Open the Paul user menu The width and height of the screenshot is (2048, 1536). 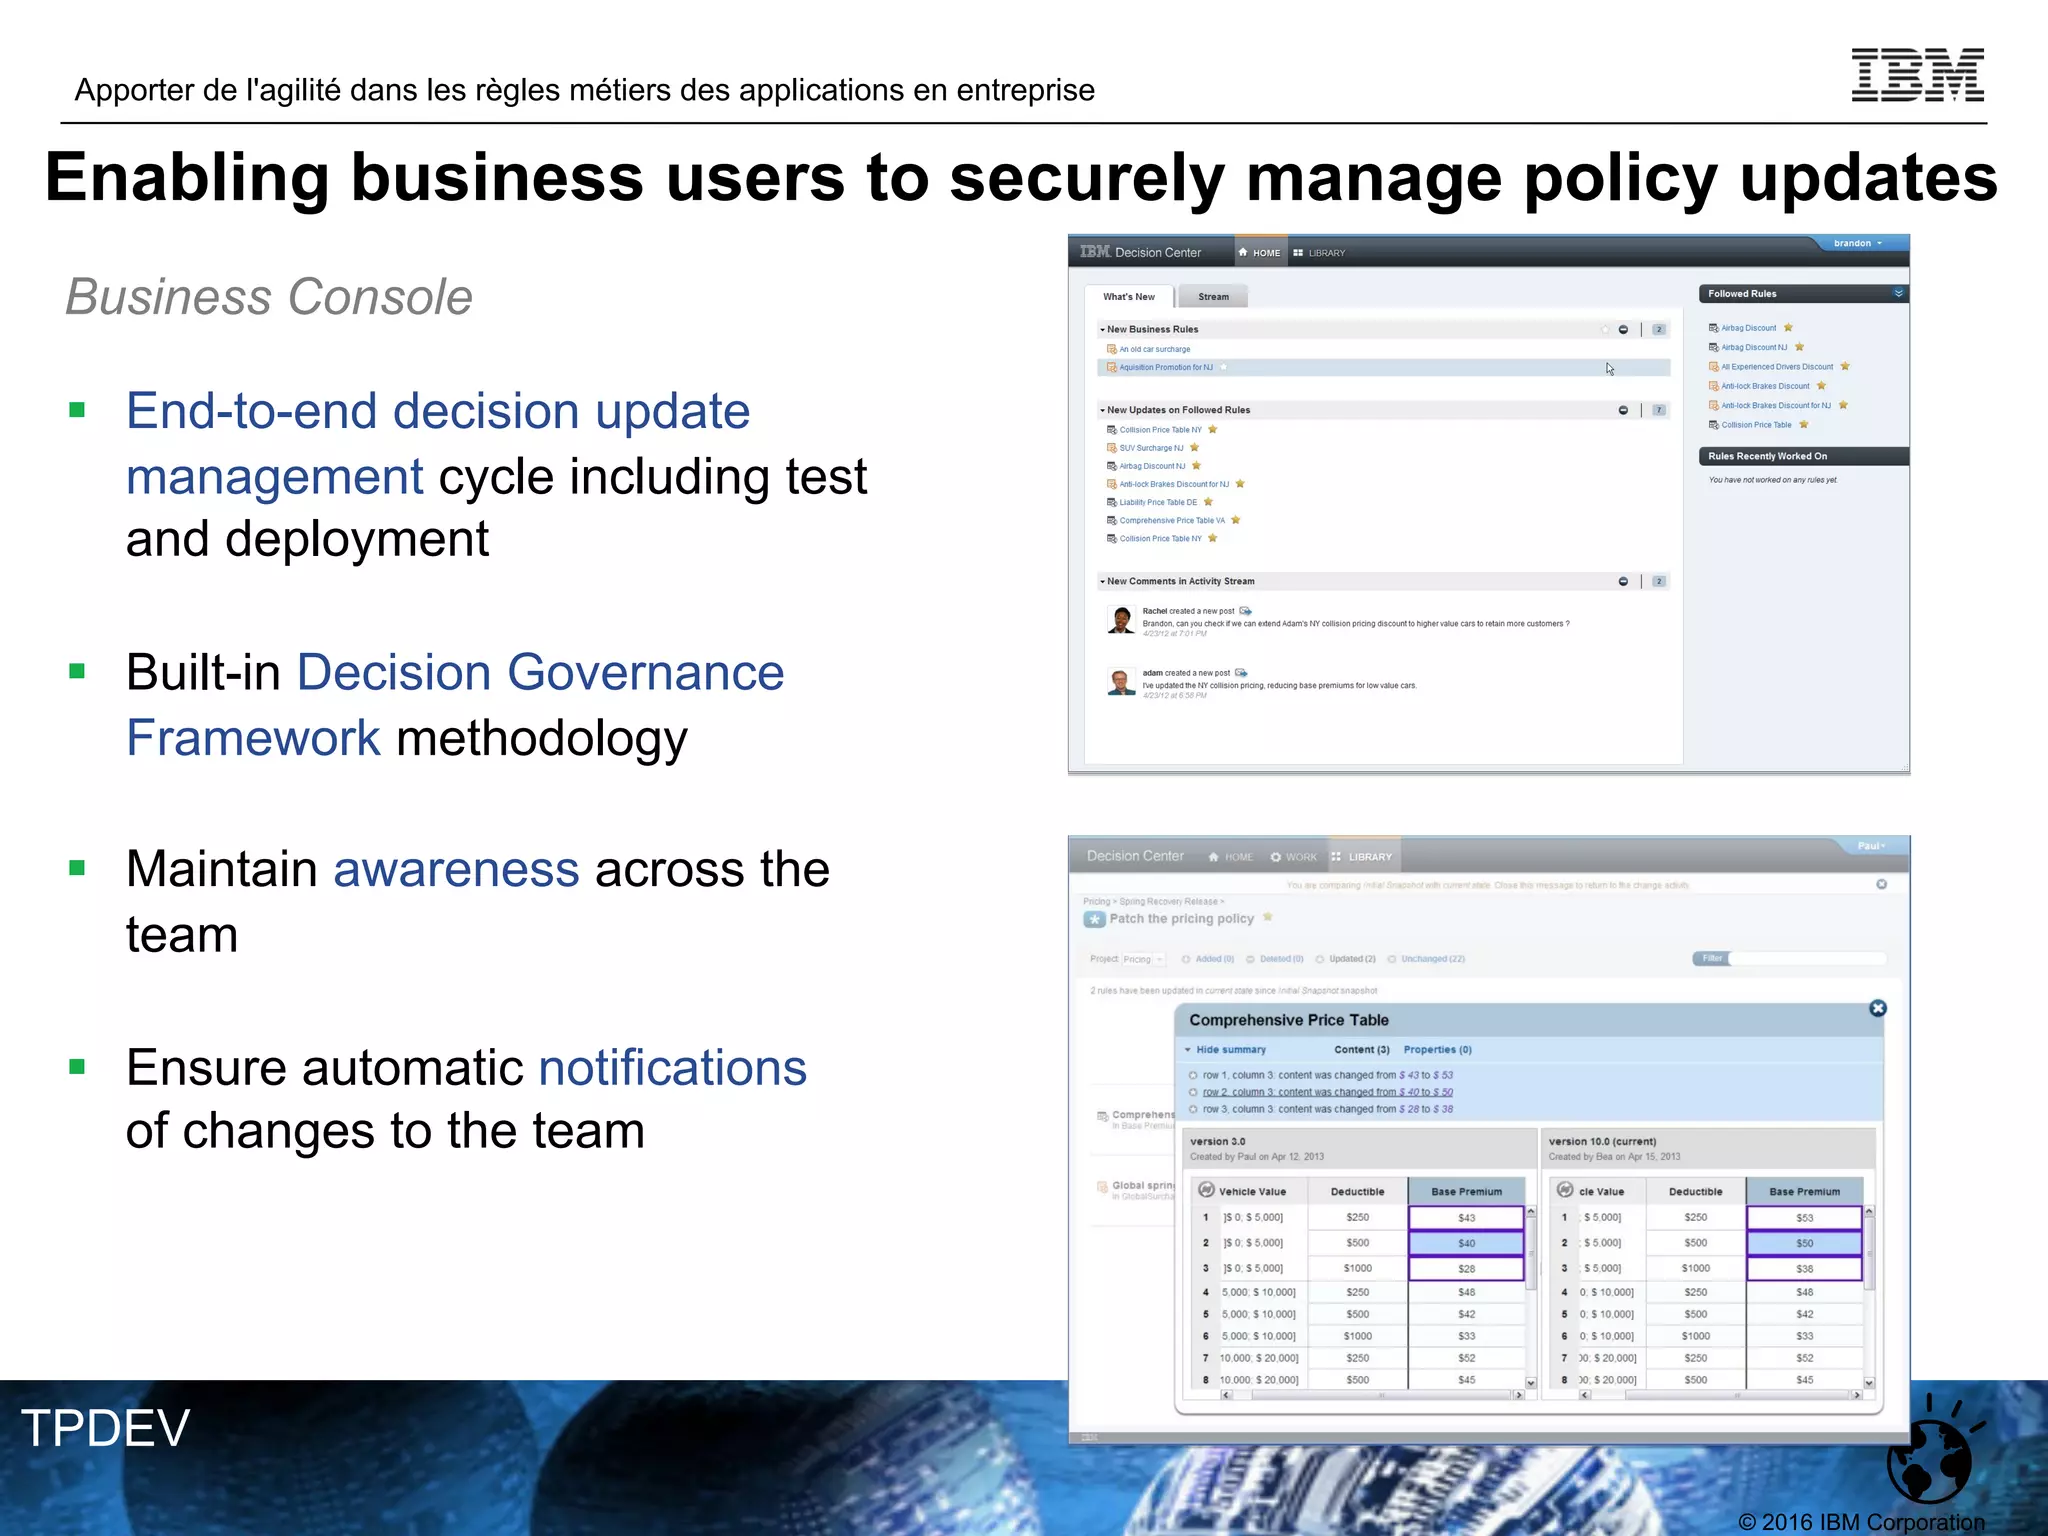[x=1871, y=846]
